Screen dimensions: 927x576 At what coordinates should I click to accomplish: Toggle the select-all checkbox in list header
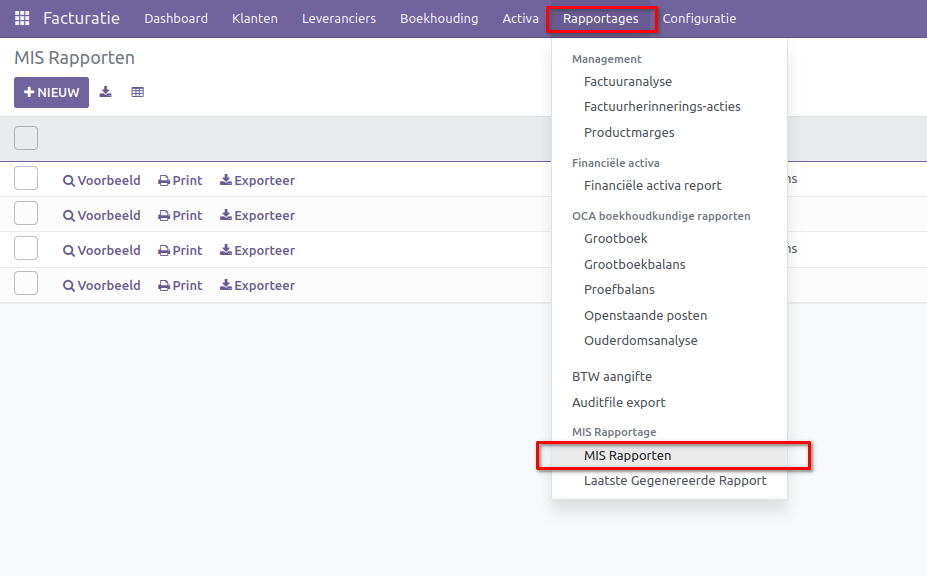(25, 137)
